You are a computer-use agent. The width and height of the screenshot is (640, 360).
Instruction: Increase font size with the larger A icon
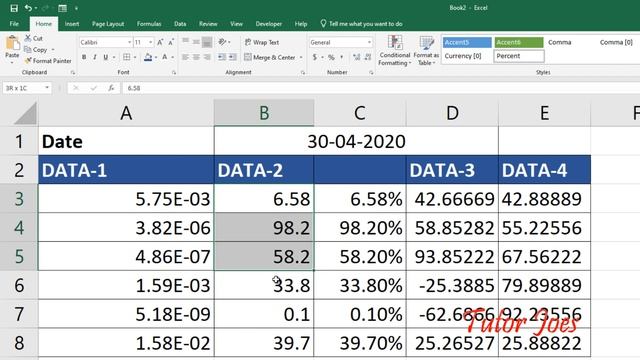click(160, 42)
